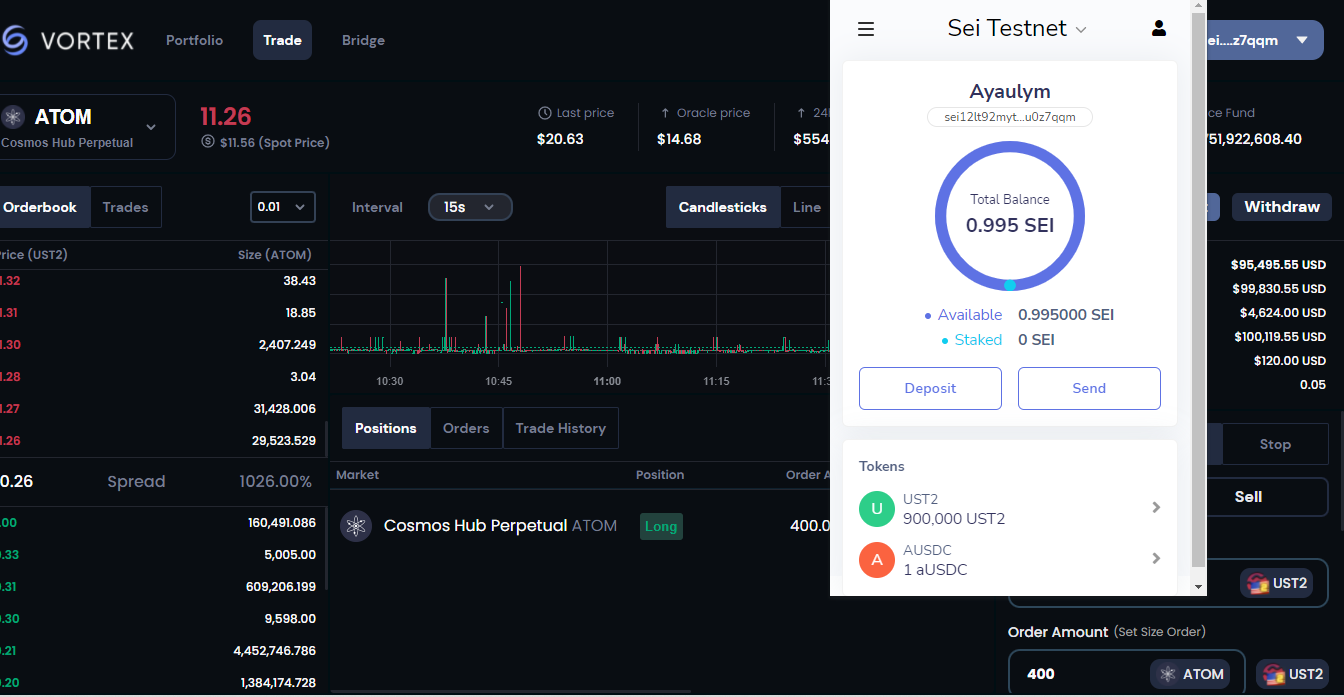Switch chart to Candlesticks view
Viewport: 1344px width, 697px height.
pyautogui.click(x=723, y=207)
